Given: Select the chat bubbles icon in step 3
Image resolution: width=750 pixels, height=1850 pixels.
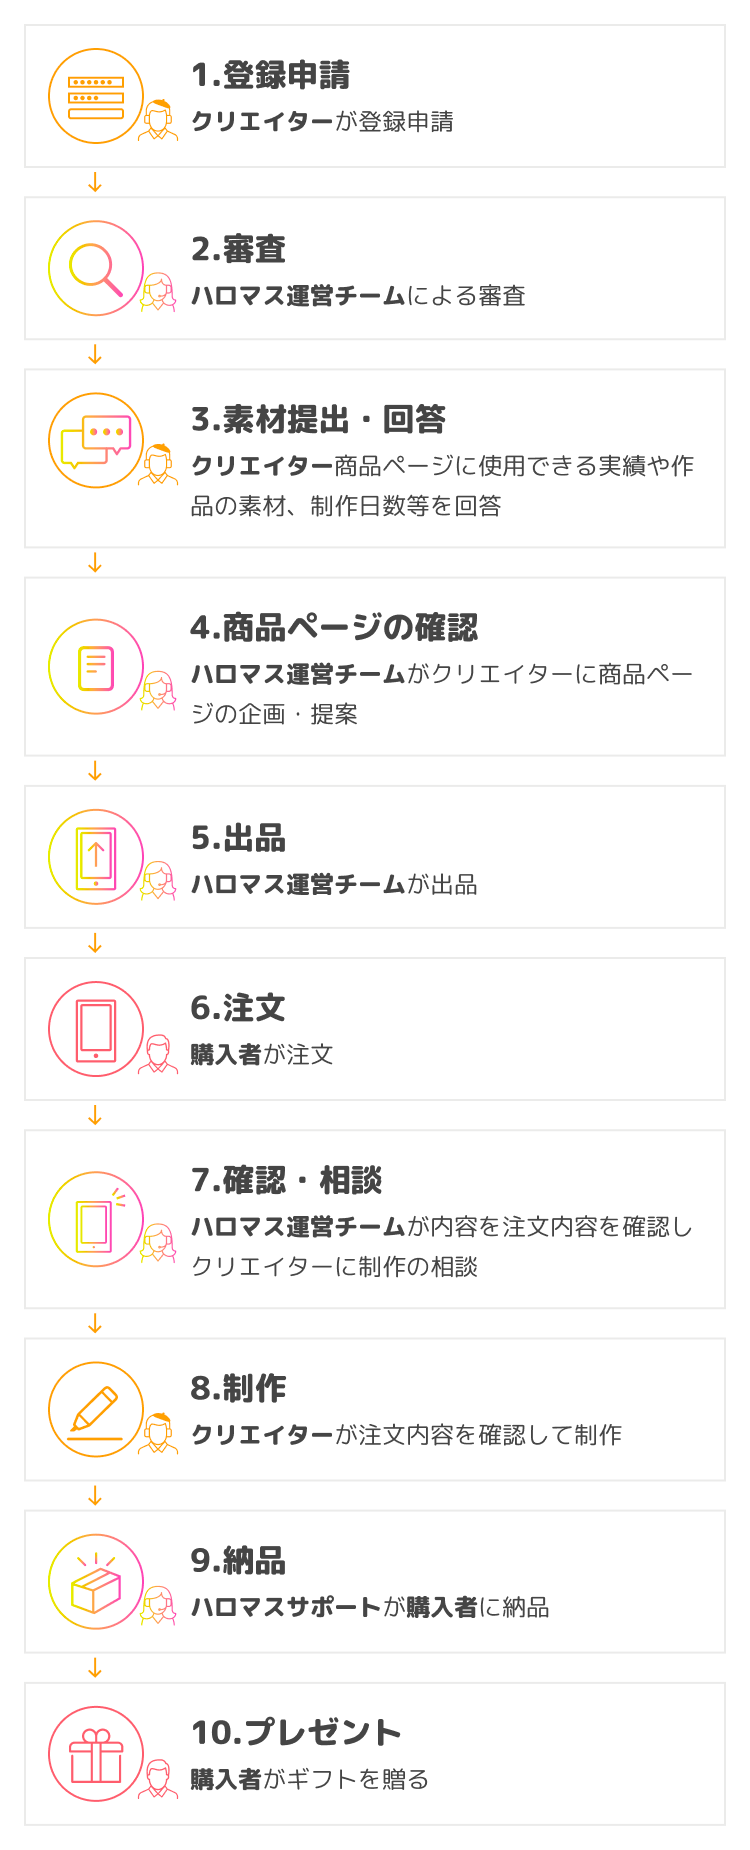Looking at the screenshot, I should [x=96, y=441].
